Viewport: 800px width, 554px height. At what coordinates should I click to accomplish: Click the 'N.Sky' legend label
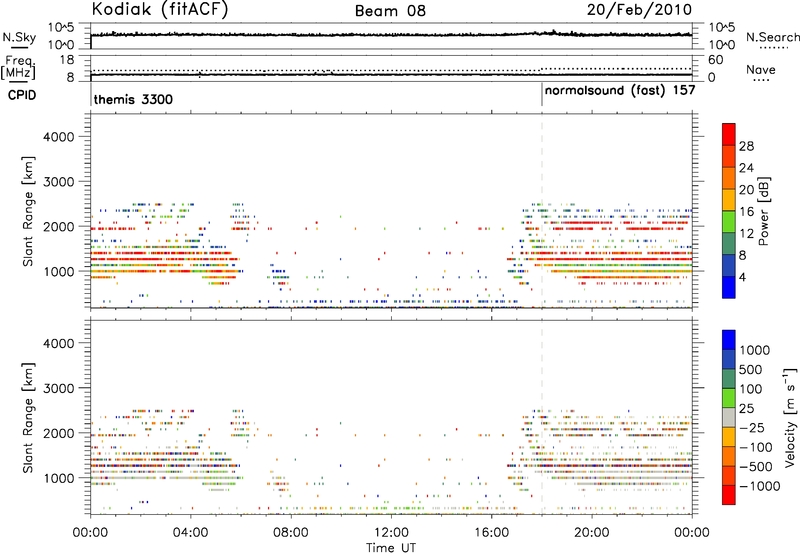click(19, 37)
